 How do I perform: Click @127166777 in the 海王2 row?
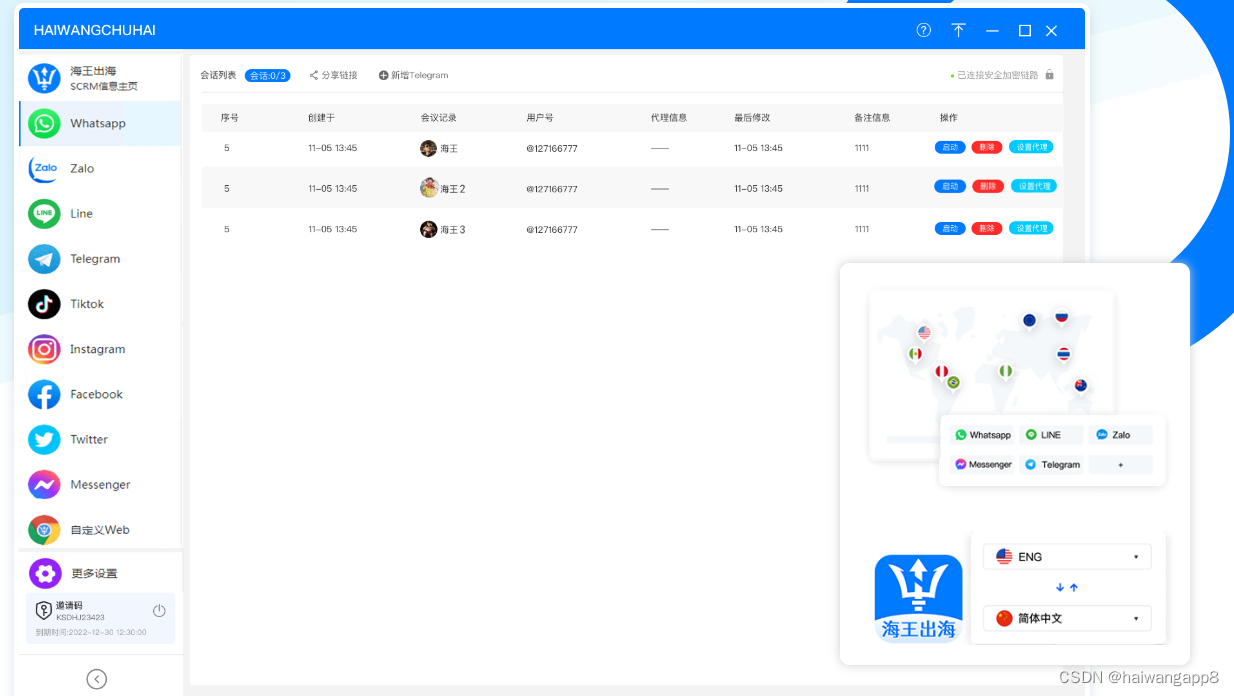pyautogui.click(x=552, y=188)
